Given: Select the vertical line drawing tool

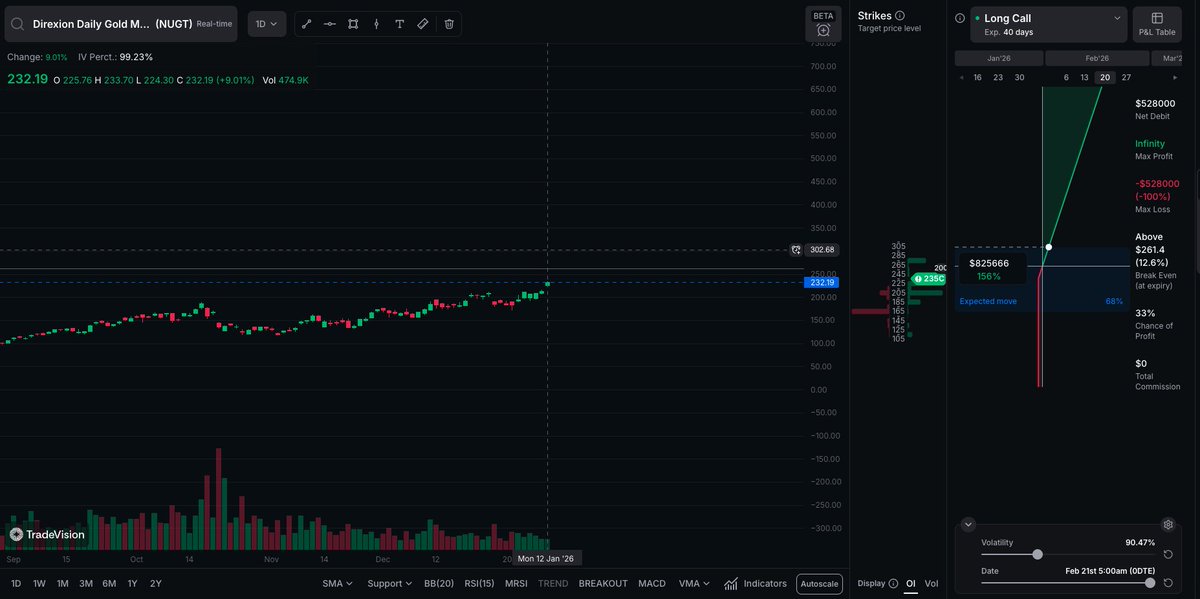Looking at the screenshot, I should [x=376, y=23].
